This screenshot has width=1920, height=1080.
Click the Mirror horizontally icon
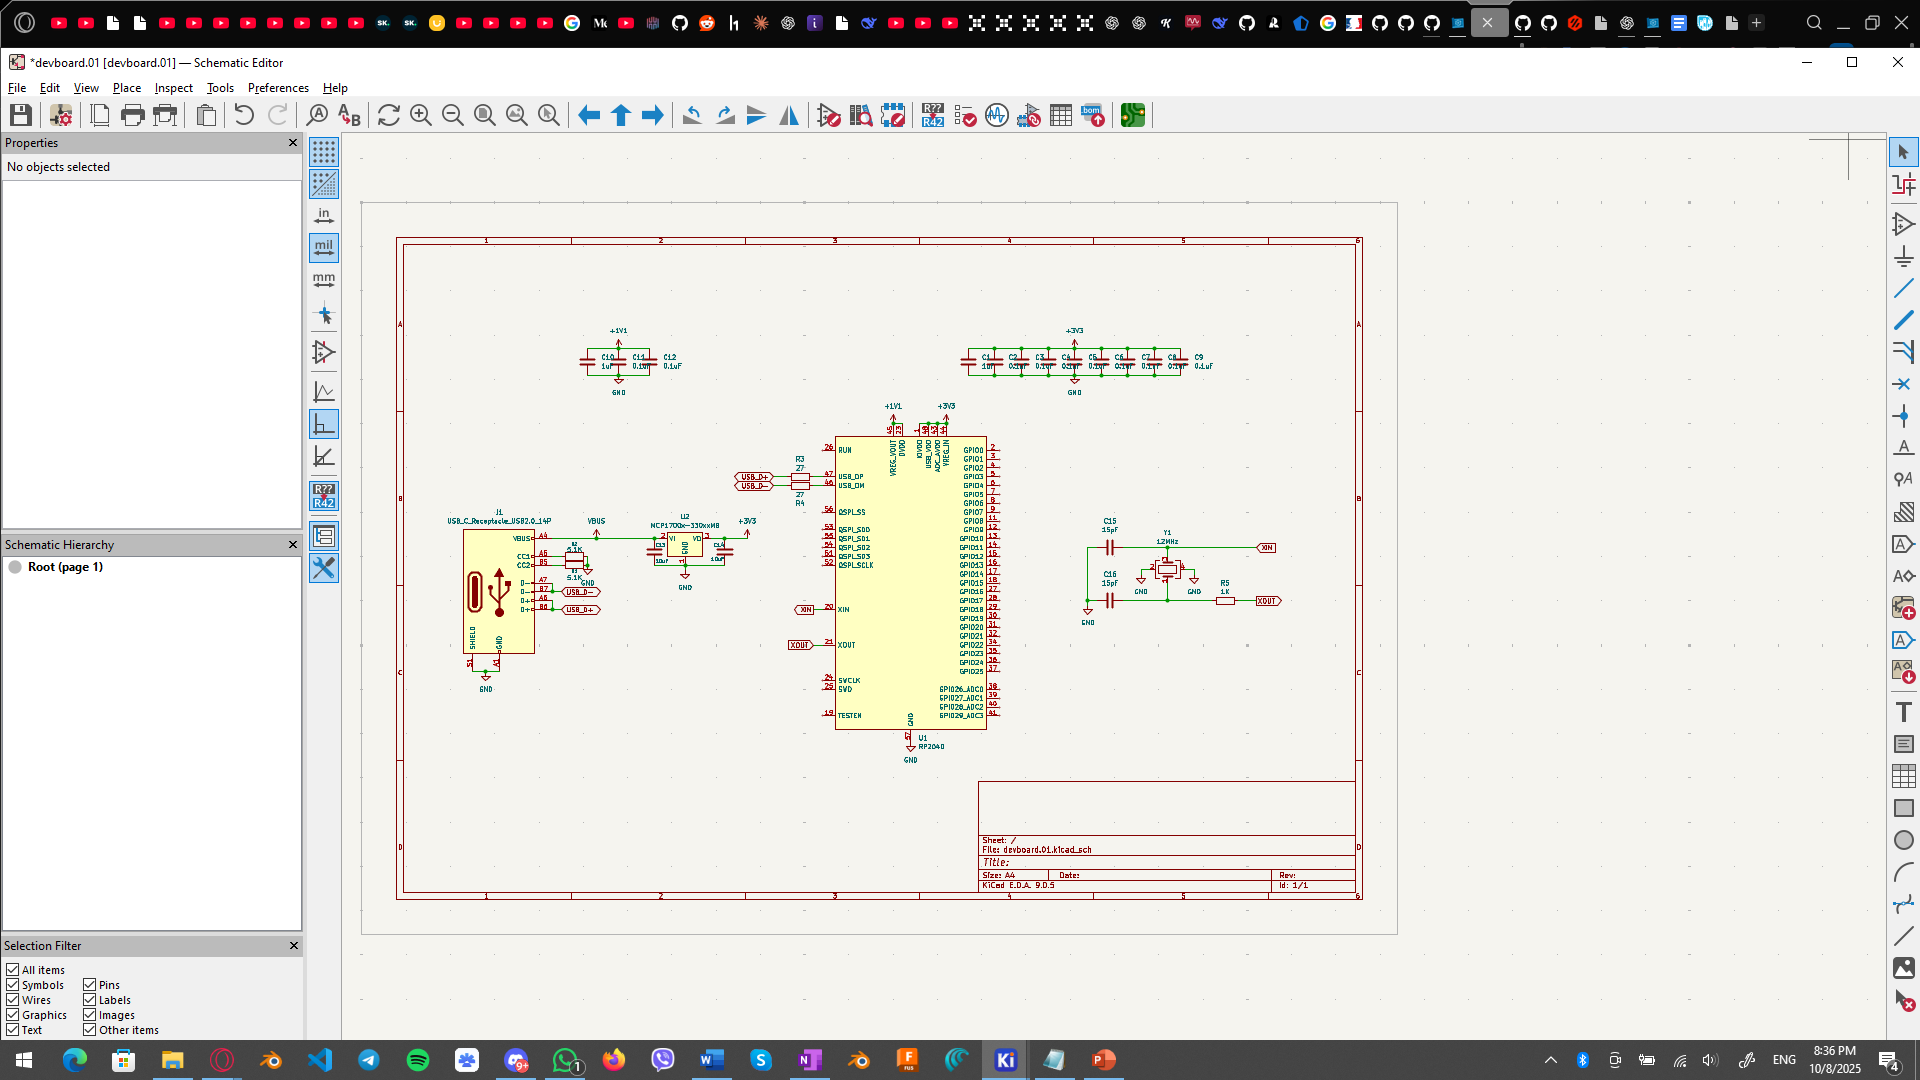[789, 116]
